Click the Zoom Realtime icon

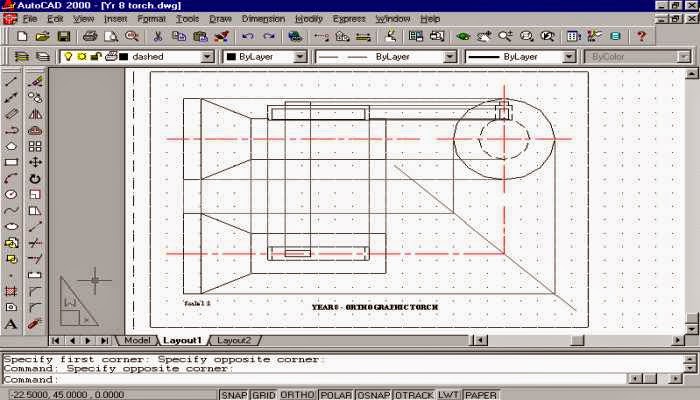(x=505, y=37)
